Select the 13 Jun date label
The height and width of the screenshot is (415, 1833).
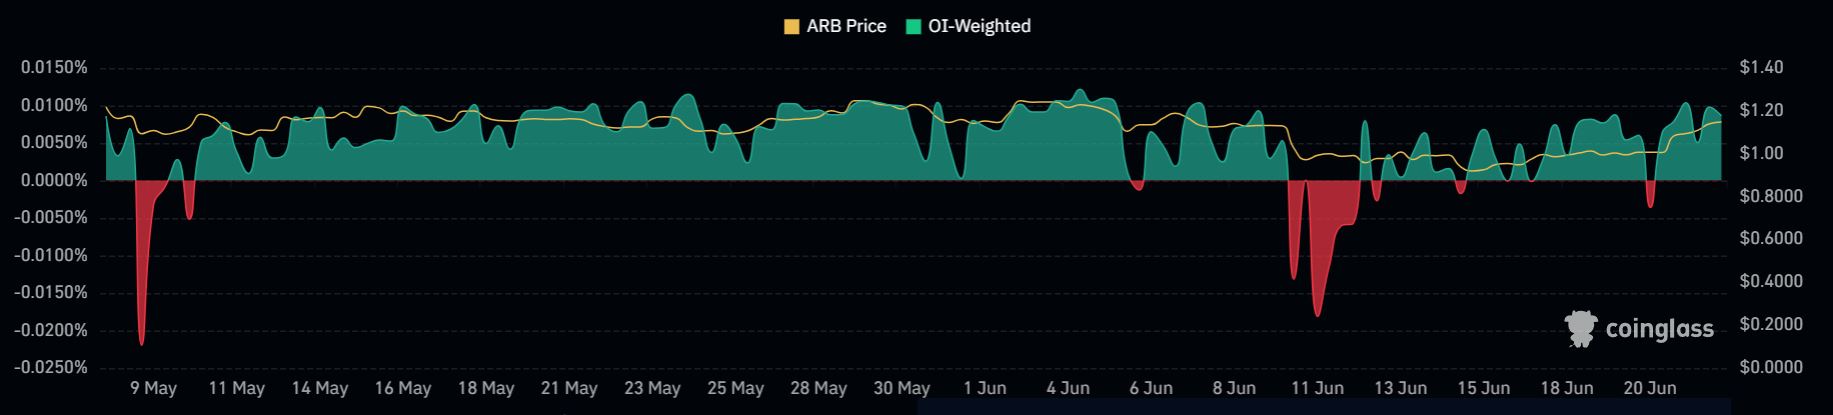click(x=1400, y=388)
